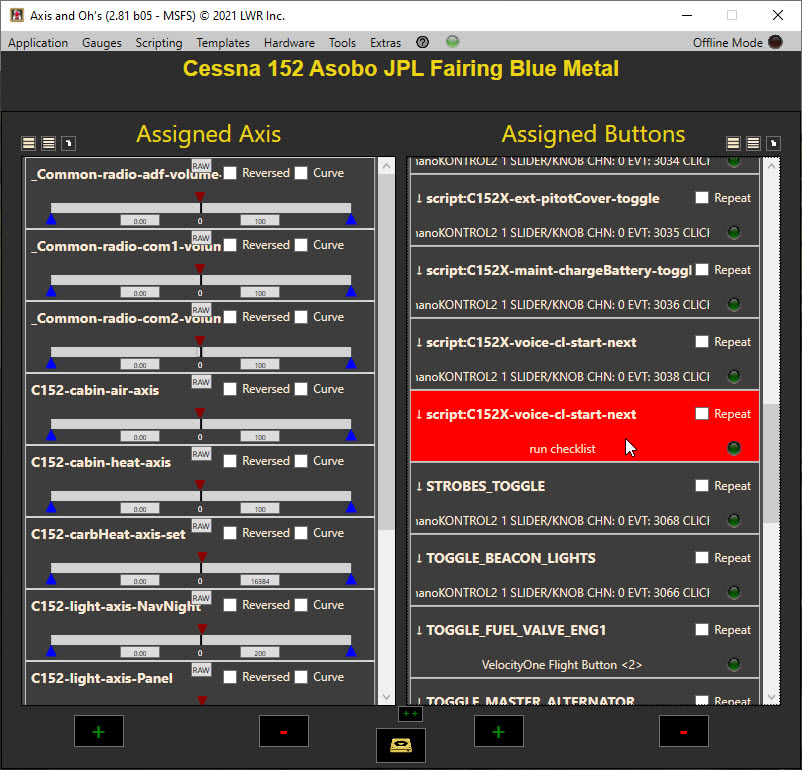802x770 pixels.
Task: Open the Templates menu
Action: pyautogui.click(x=223, y=43)
